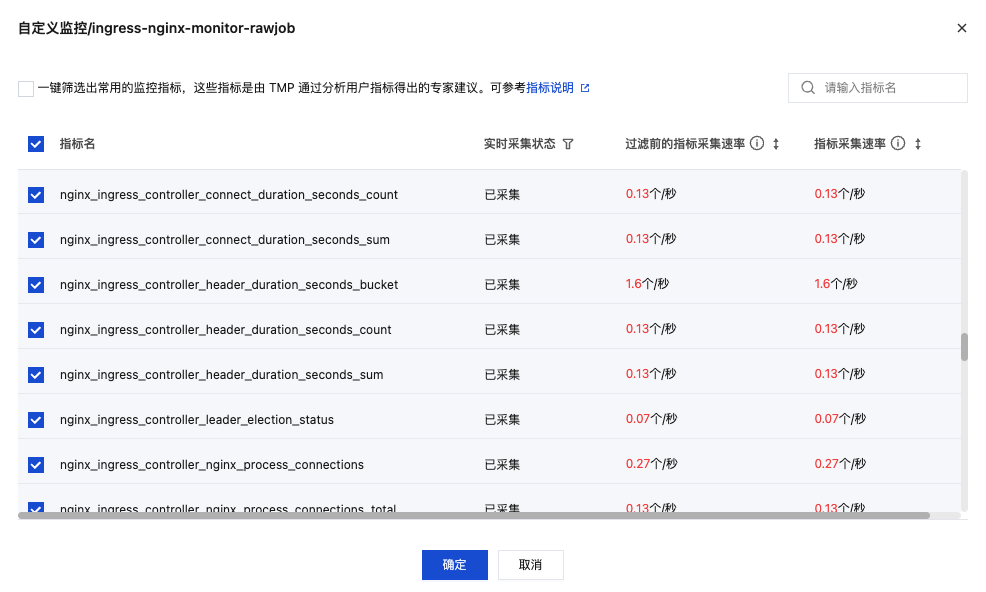Select nginx_ingress_controller_header_duration_seconds_count name
986x592 pixels.
pos(226,330)
